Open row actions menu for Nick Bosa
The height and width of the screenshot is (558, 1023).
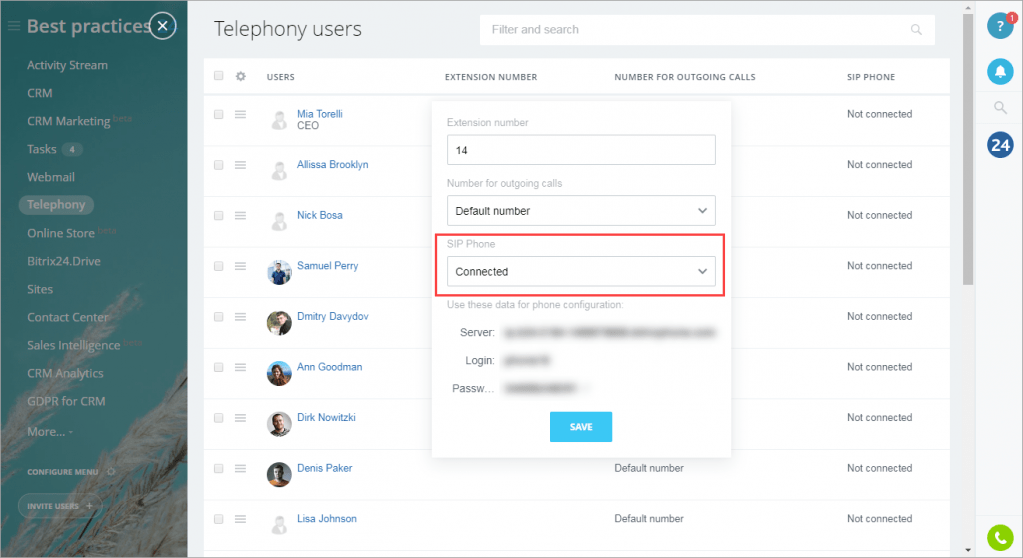coord(240,215)
